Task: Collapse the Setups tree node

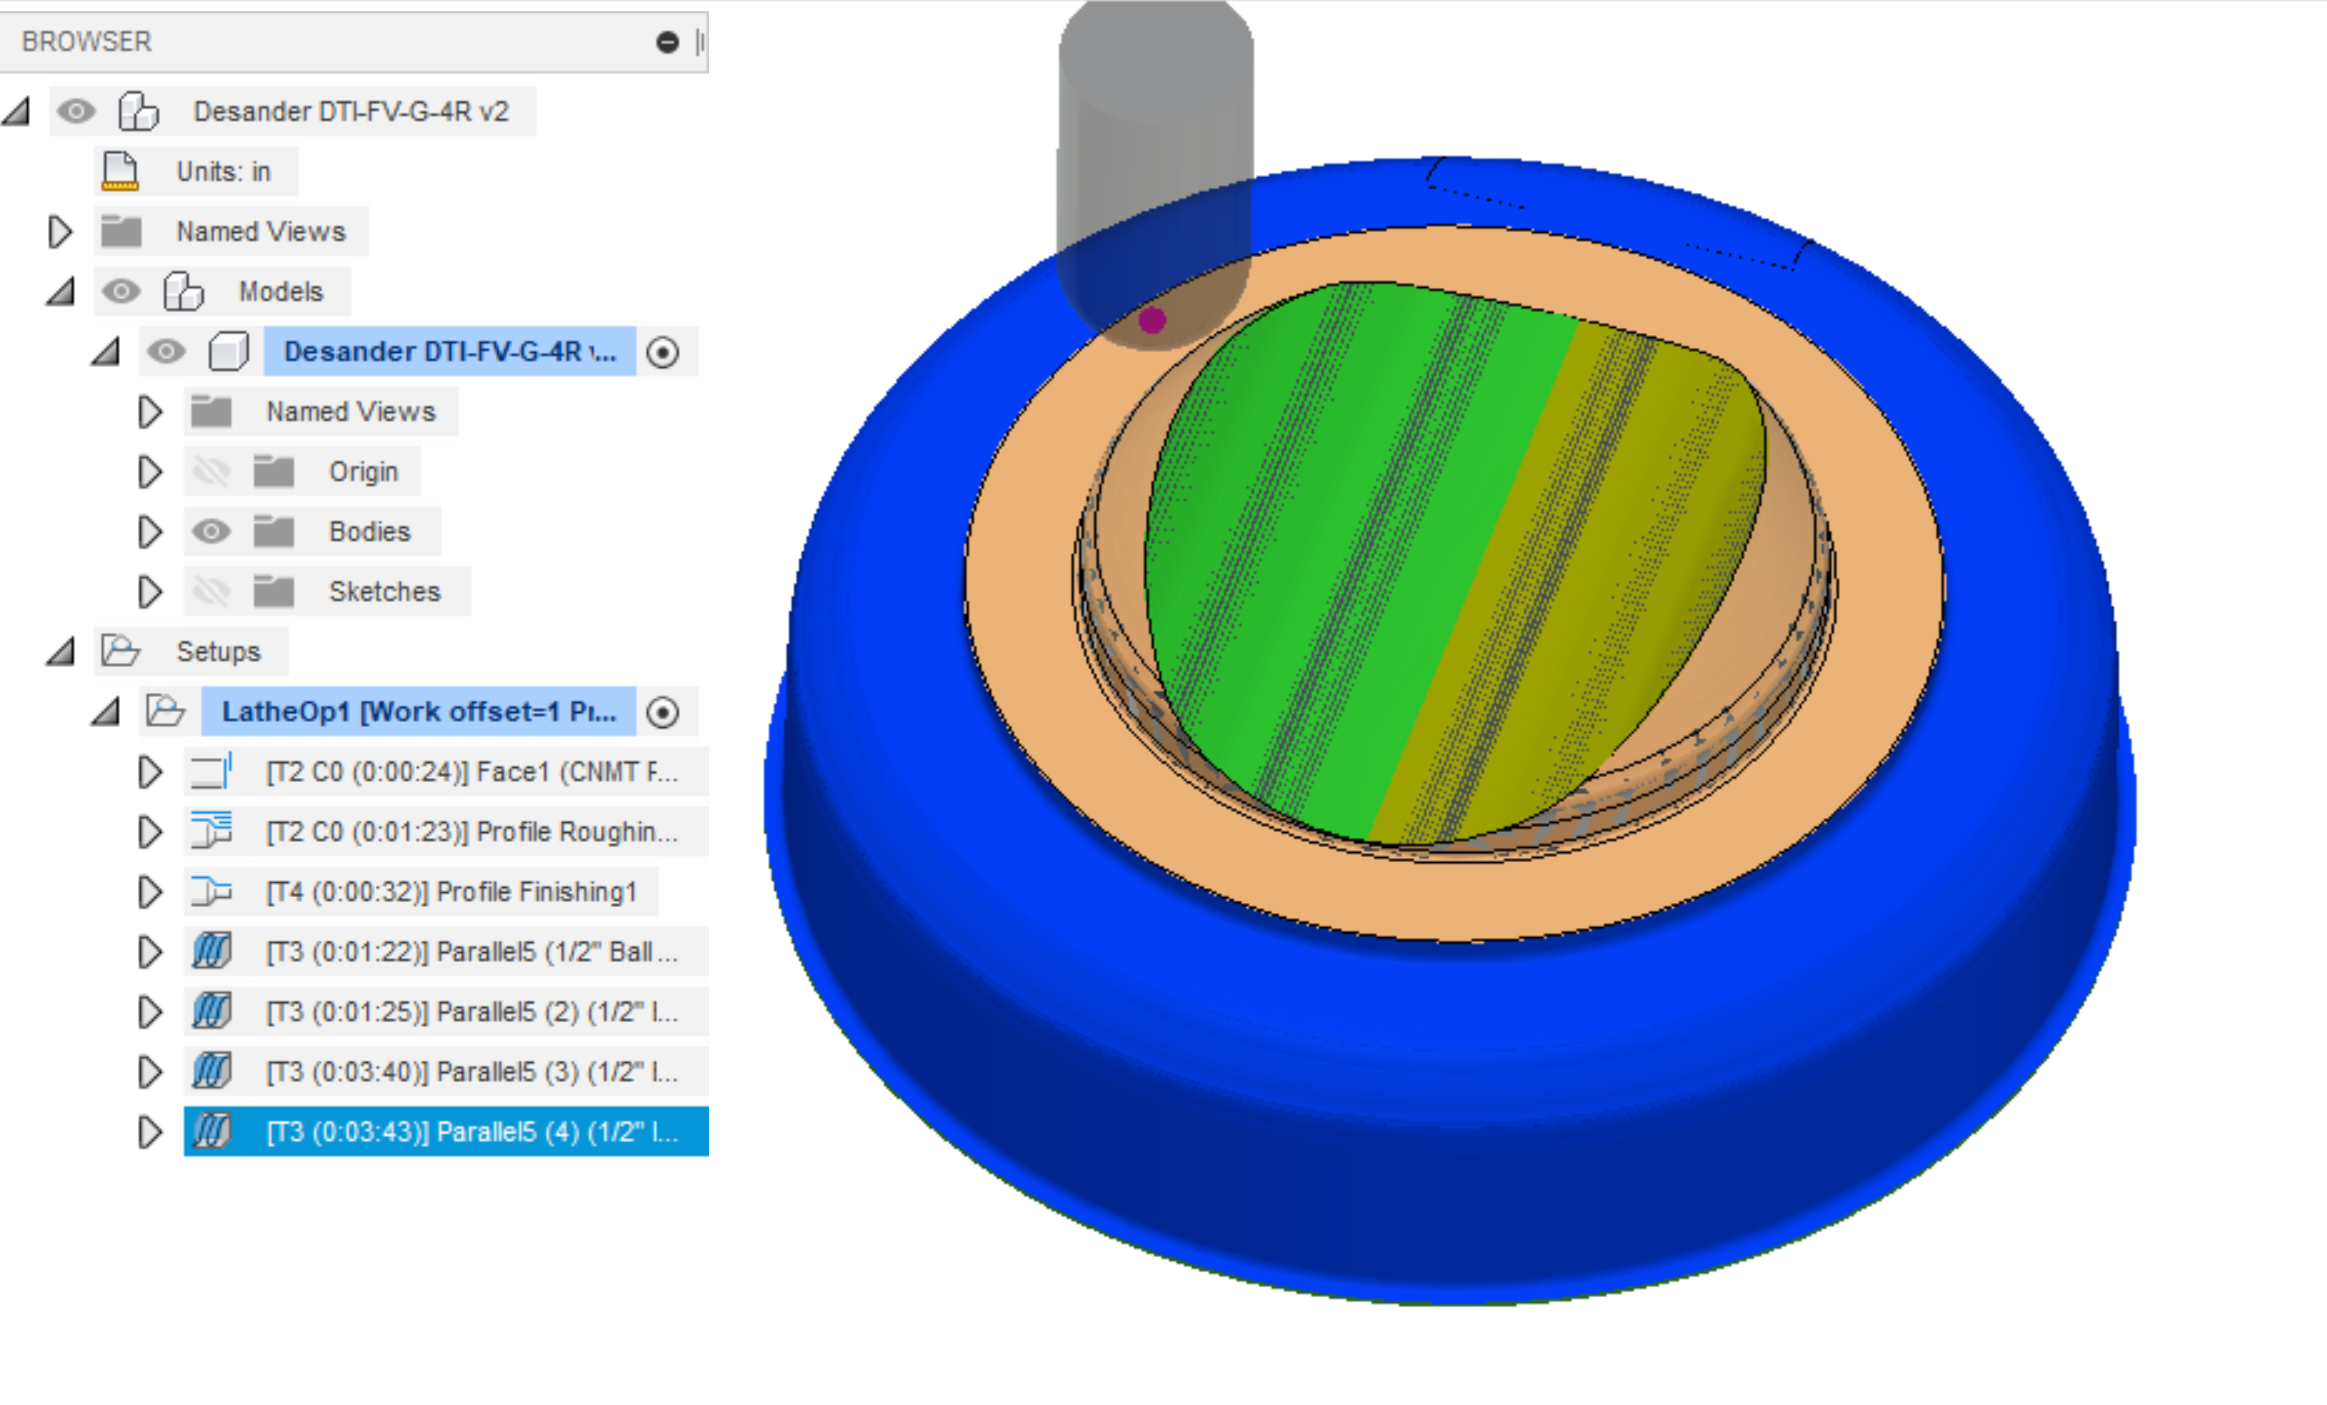Action: tap(60, 652)
